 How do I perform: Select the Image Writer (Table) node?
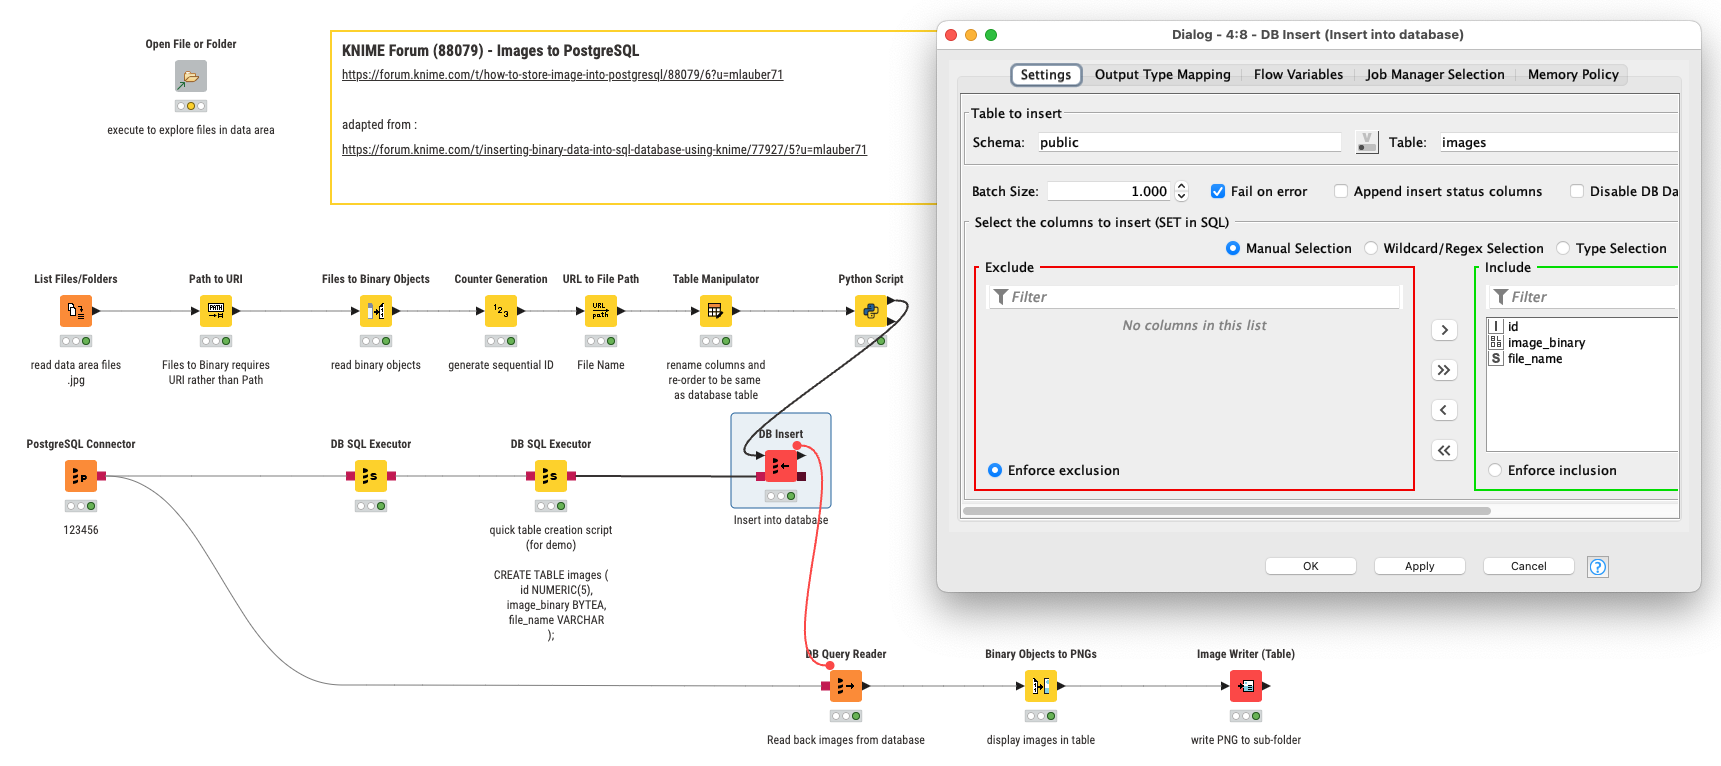(x=1246, y=686)
